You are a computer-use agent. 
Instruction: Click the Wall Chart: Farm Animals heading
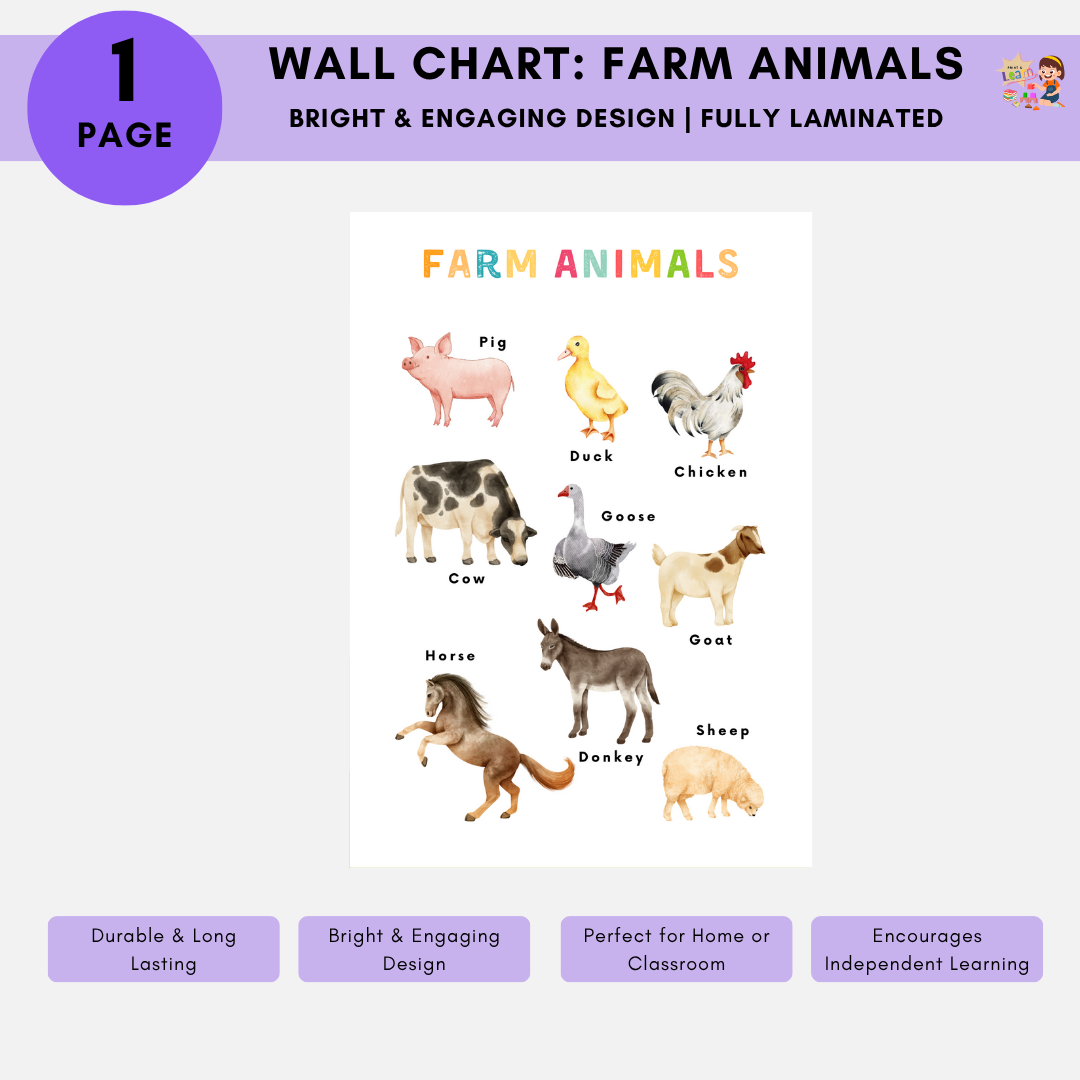[x=616, y=66]
